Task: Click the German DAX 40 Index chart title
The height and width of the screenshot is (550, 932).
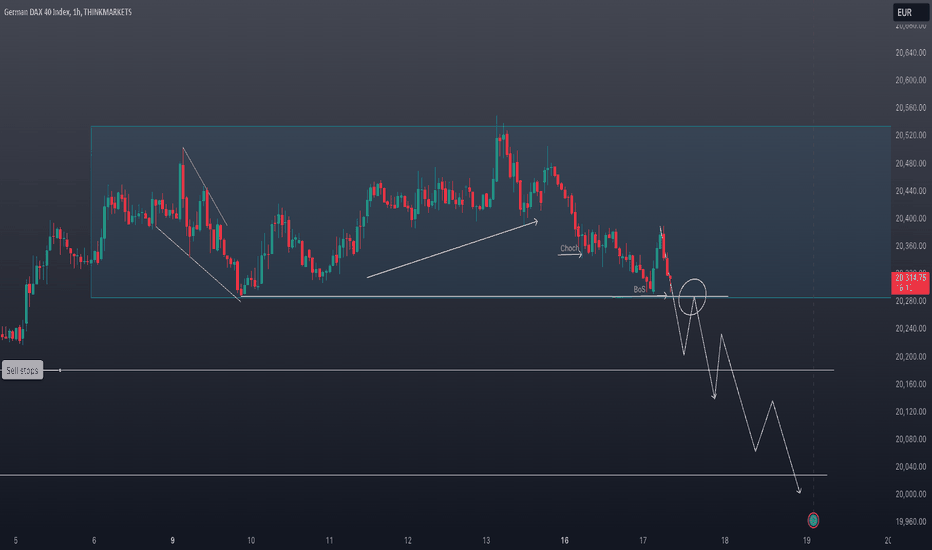Action: tap(68, 12)
